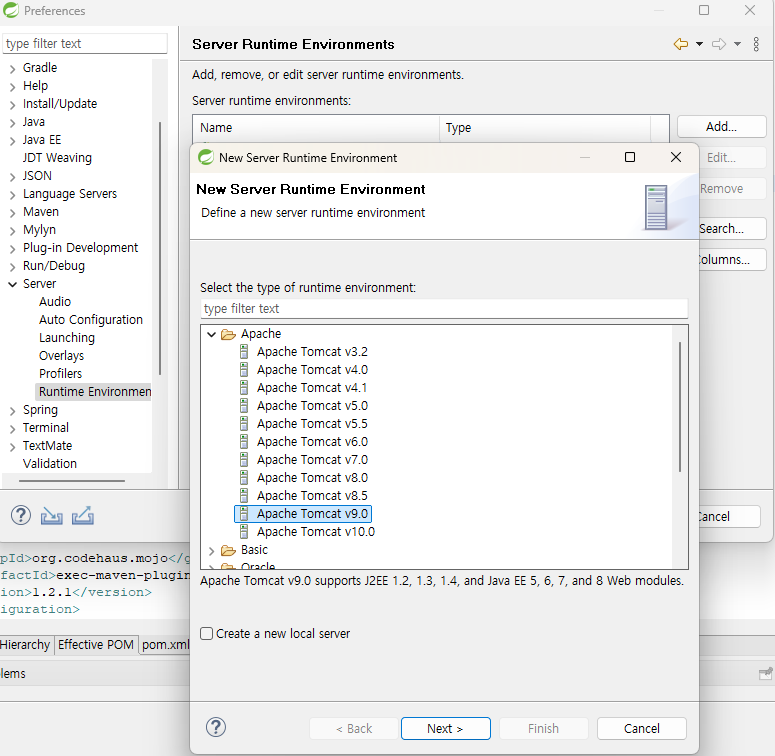Screen dimensions: 775x756
Task: Click the Add... button in Preferences
Action: coord(721,126)
